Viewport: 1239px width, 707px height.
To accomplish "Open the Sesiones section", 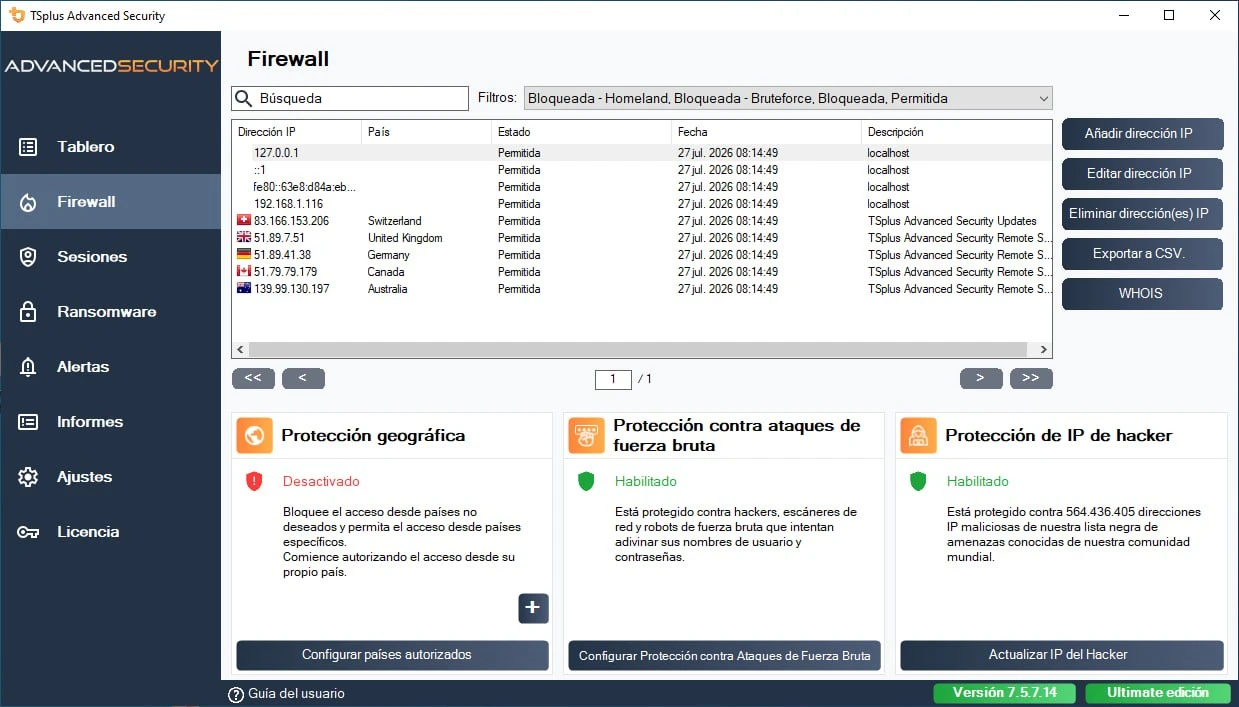I will [110, 257].
